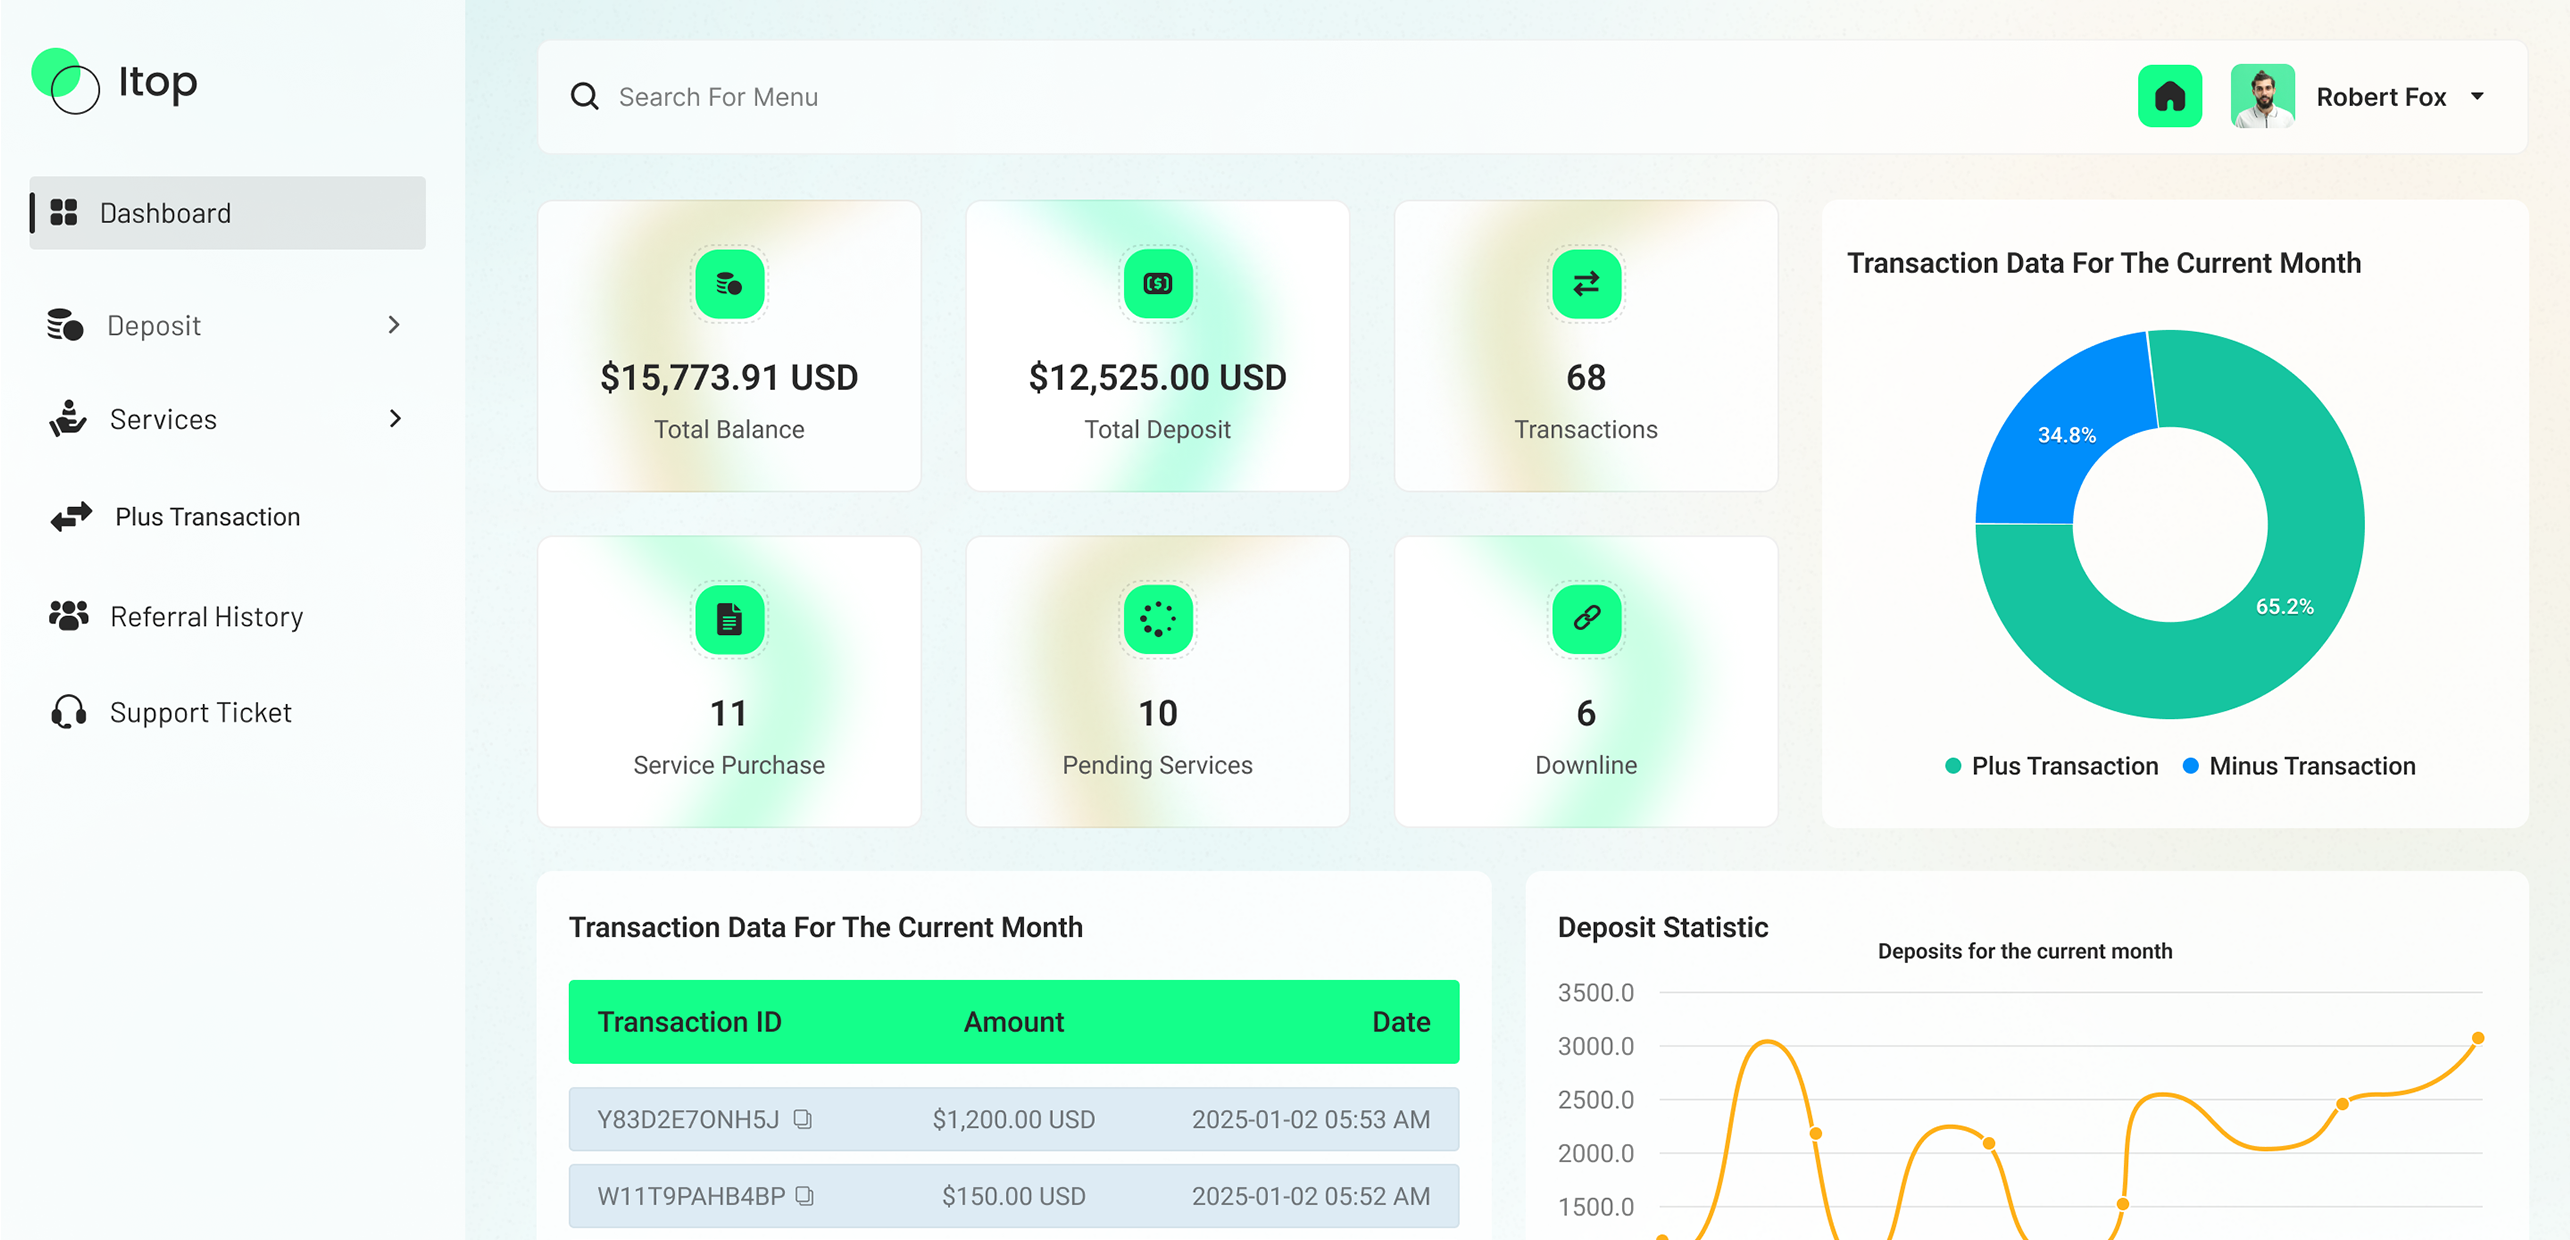Open Plus Transaction in sidebar
This screenshot has width=2570, height=1240.
click(x=207, y=517)
